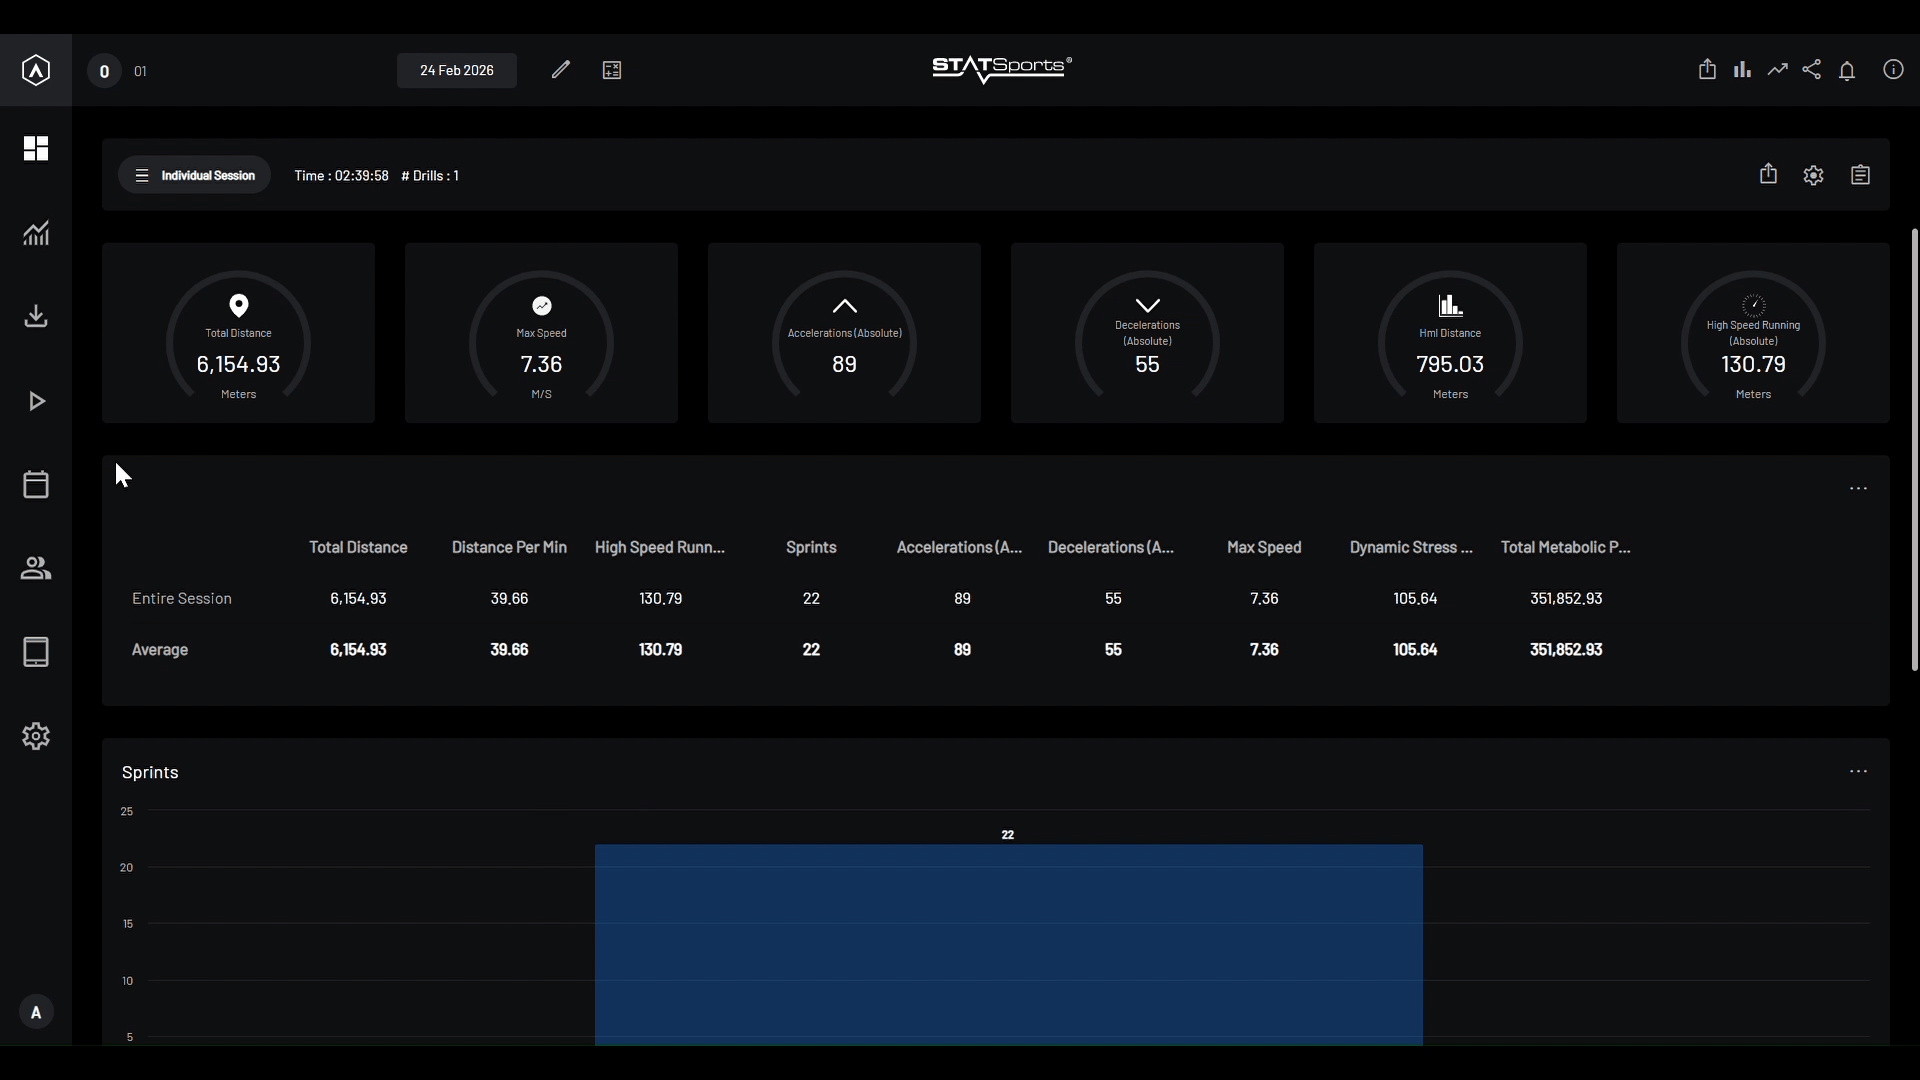Open the session clipboard notes icon
The height and width of the screenshot is (1080, 1920).
(x=1860, y=175)
